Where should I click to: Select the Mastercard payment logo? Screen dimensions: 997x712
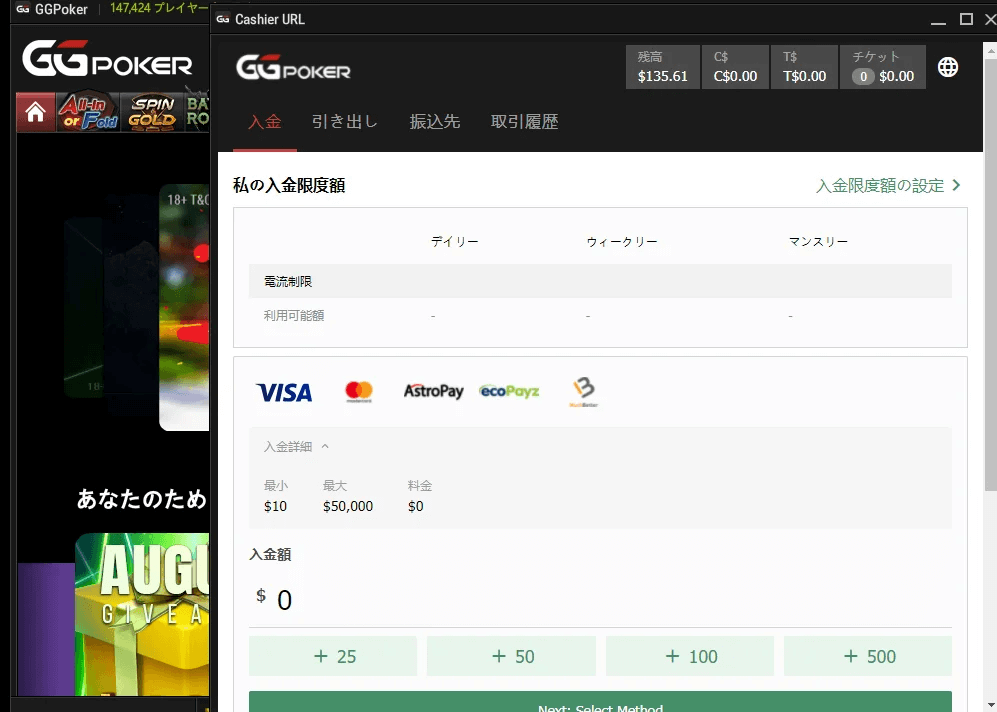359,392
